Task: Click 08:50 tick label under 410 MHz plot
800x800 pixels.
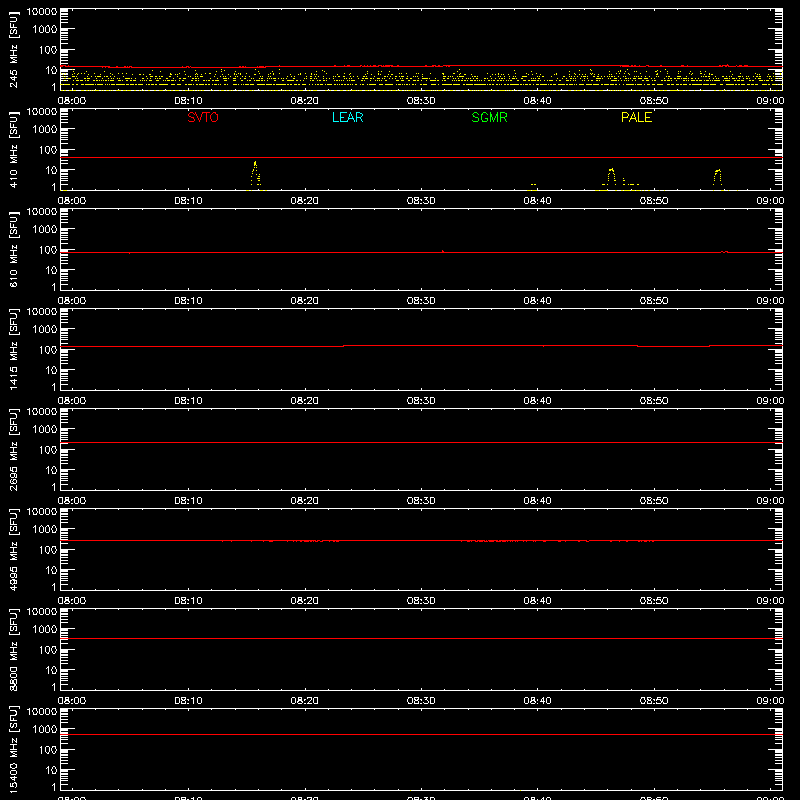Action: point(654,201)
